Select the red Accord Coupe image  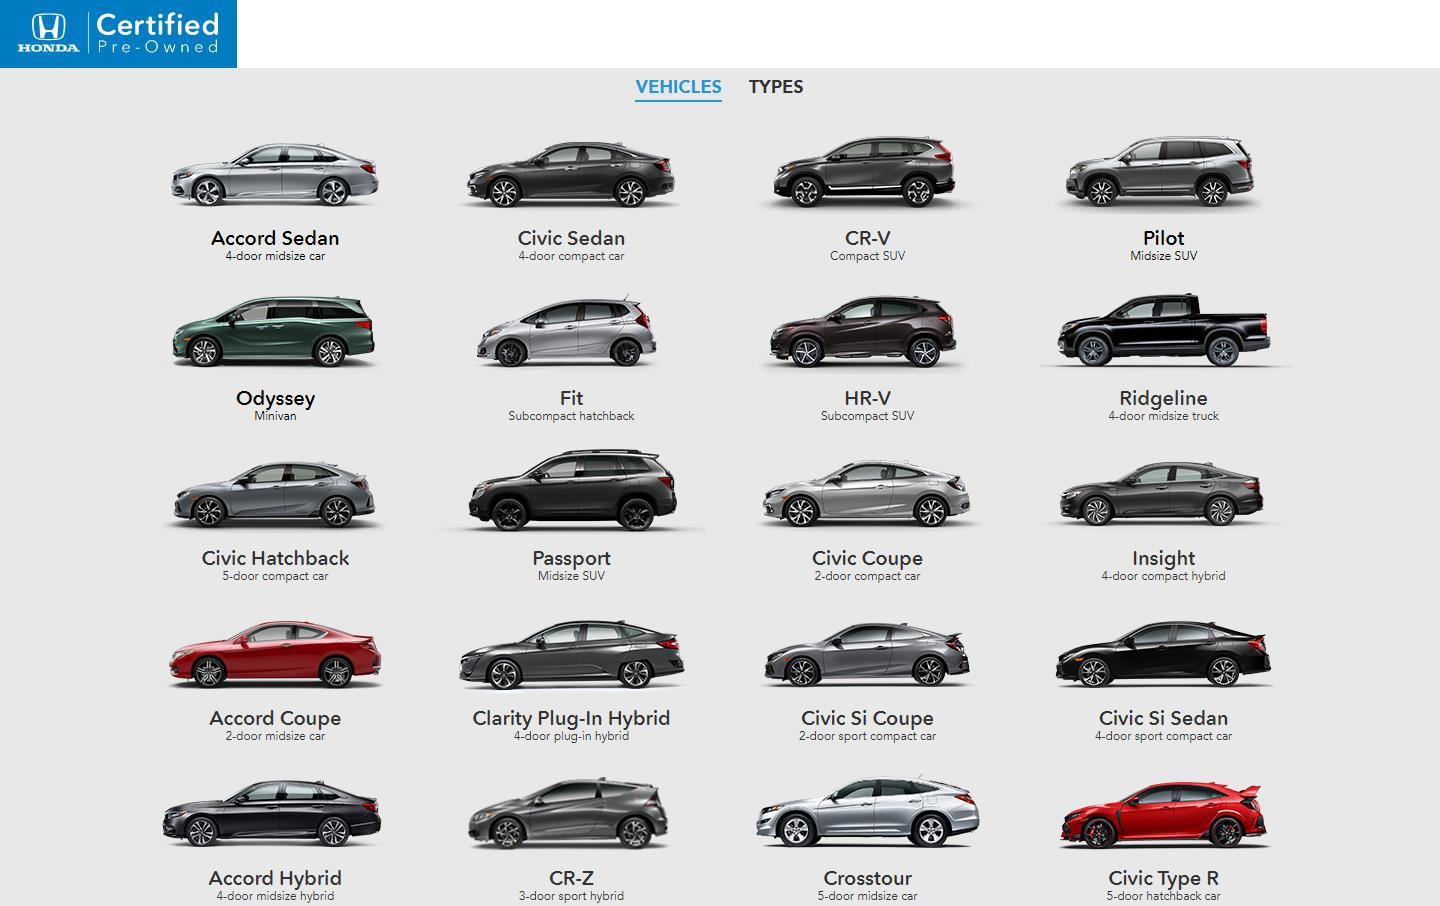pyautogui.click(x=275, y=654)
